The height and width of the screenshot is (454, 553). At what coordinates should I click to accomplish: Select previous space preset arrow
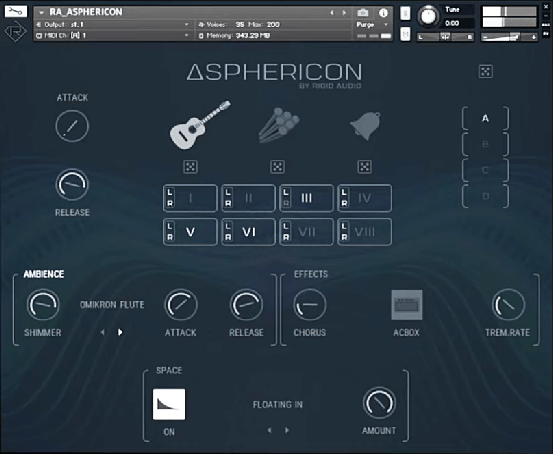click(x=269, y=430)
